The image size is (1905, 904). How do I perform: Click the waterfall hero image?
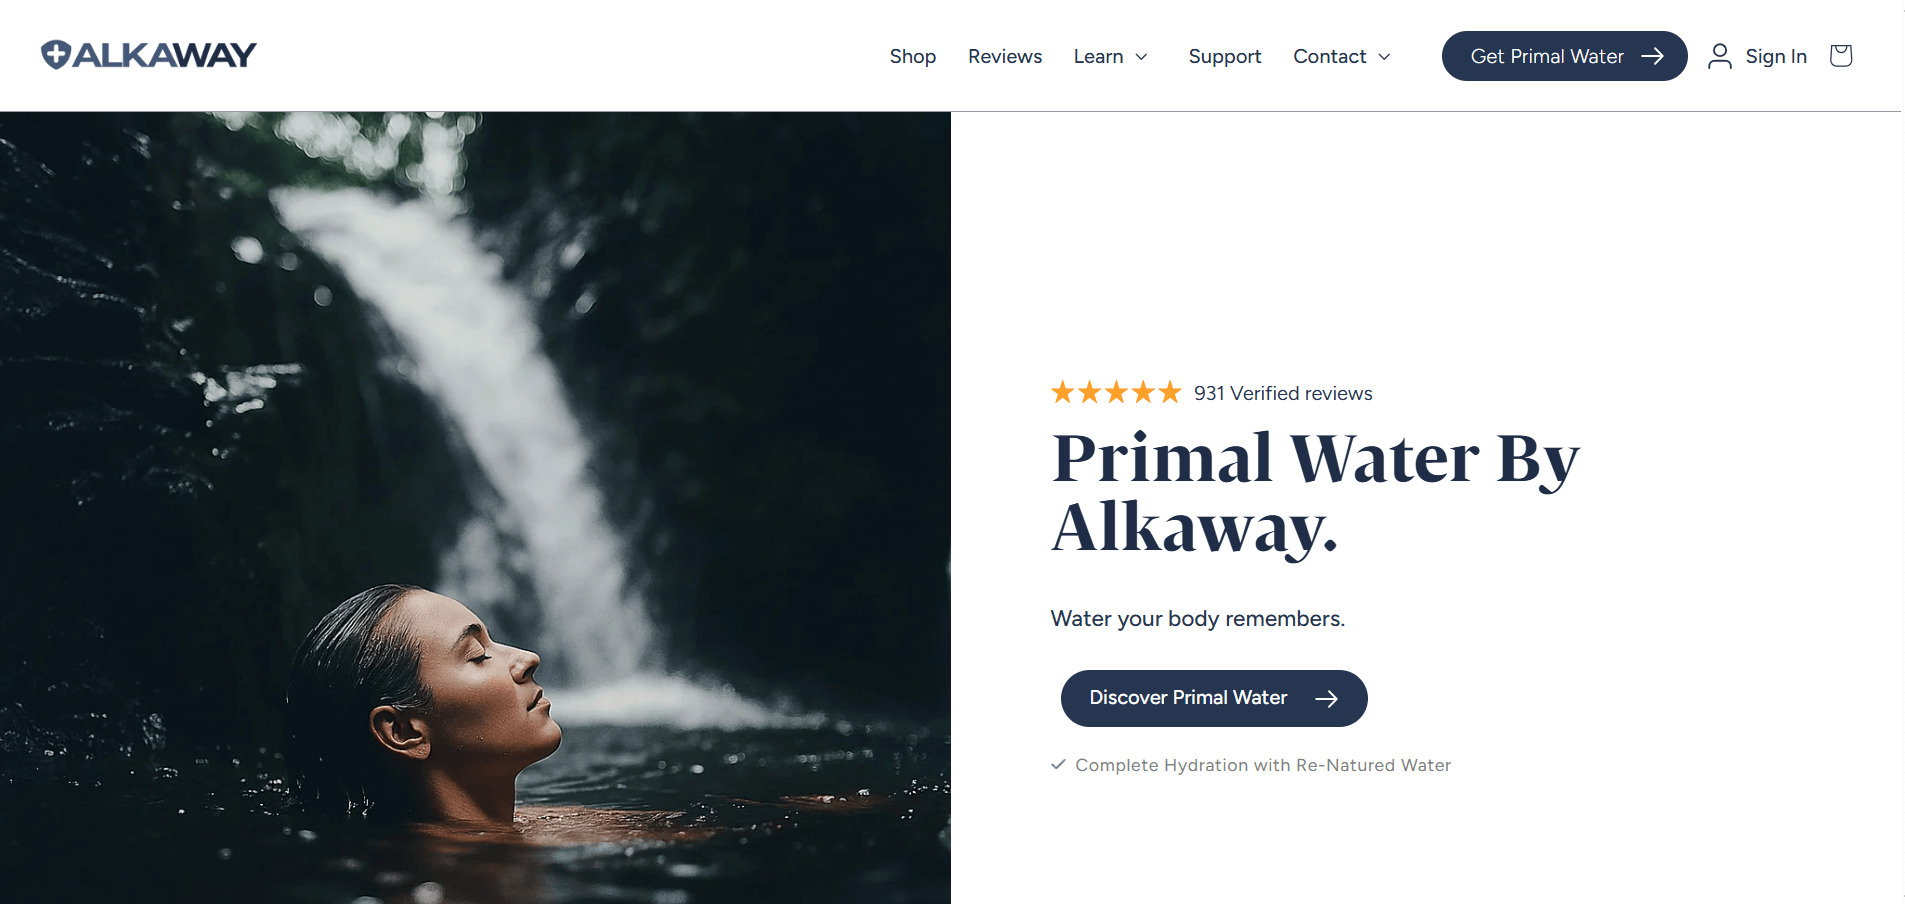pyautogui.click(x=475, y=508)
